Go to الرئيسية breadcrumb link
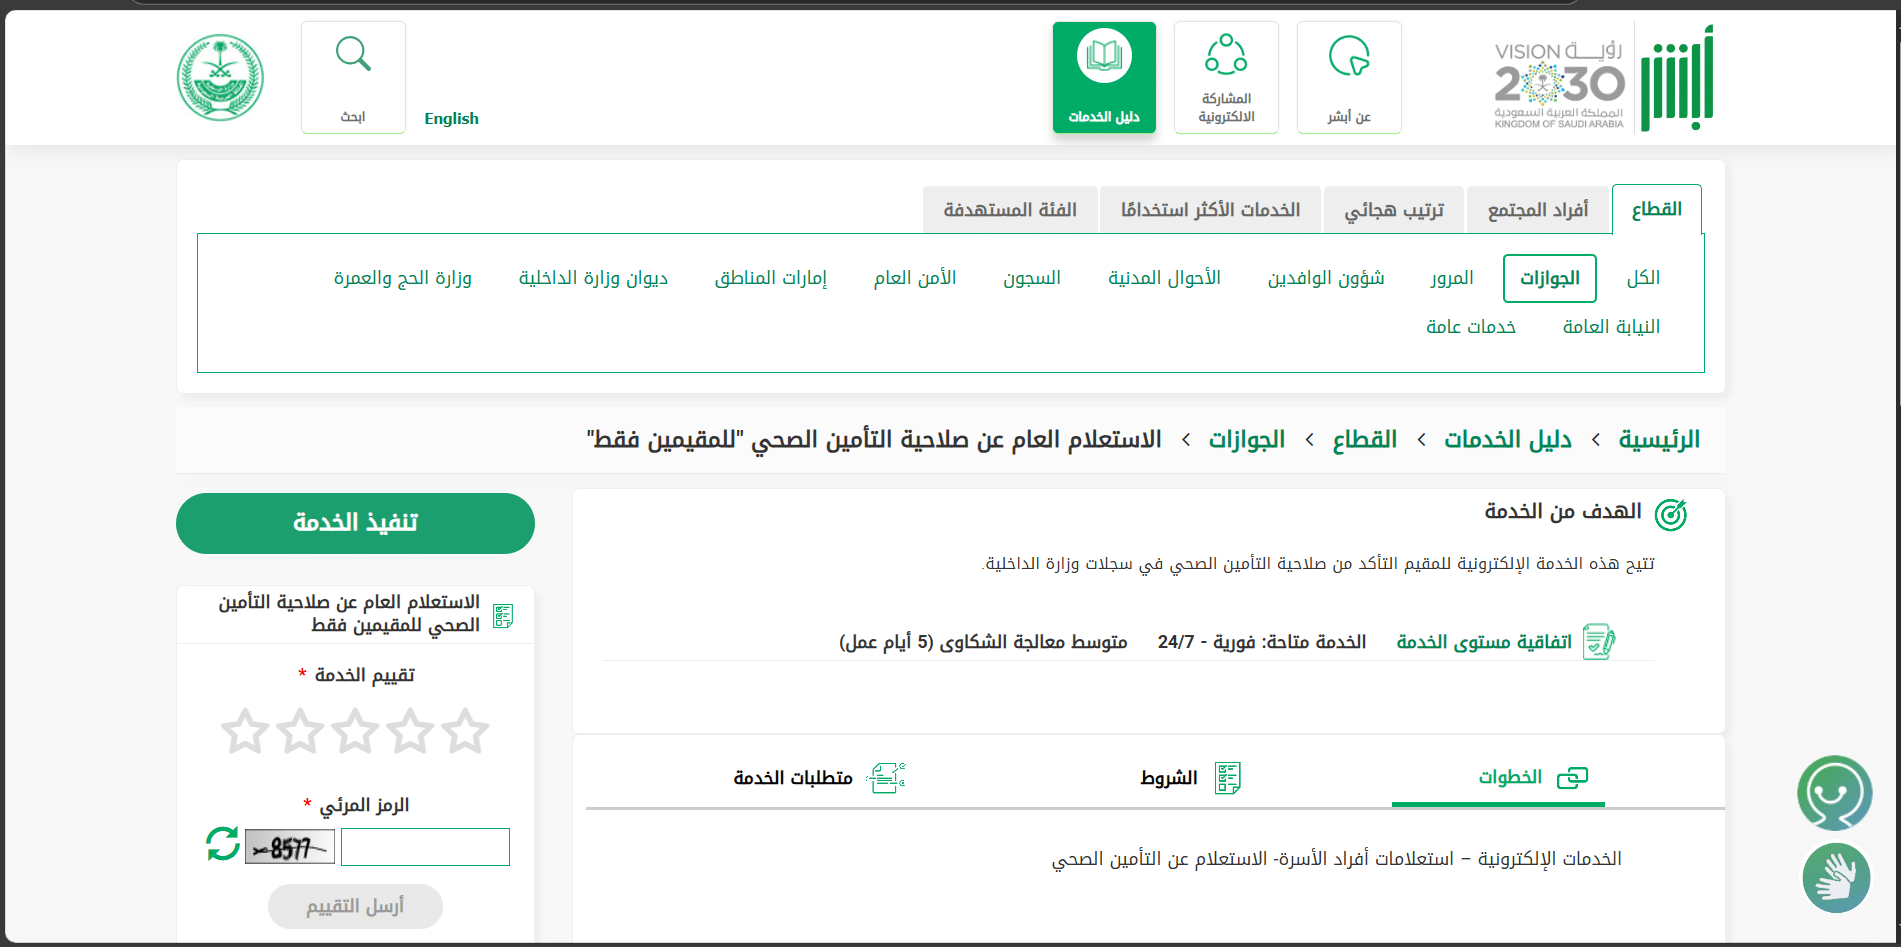The image size is (1901, 947). pyautogui.click(x=1659, y=440)
